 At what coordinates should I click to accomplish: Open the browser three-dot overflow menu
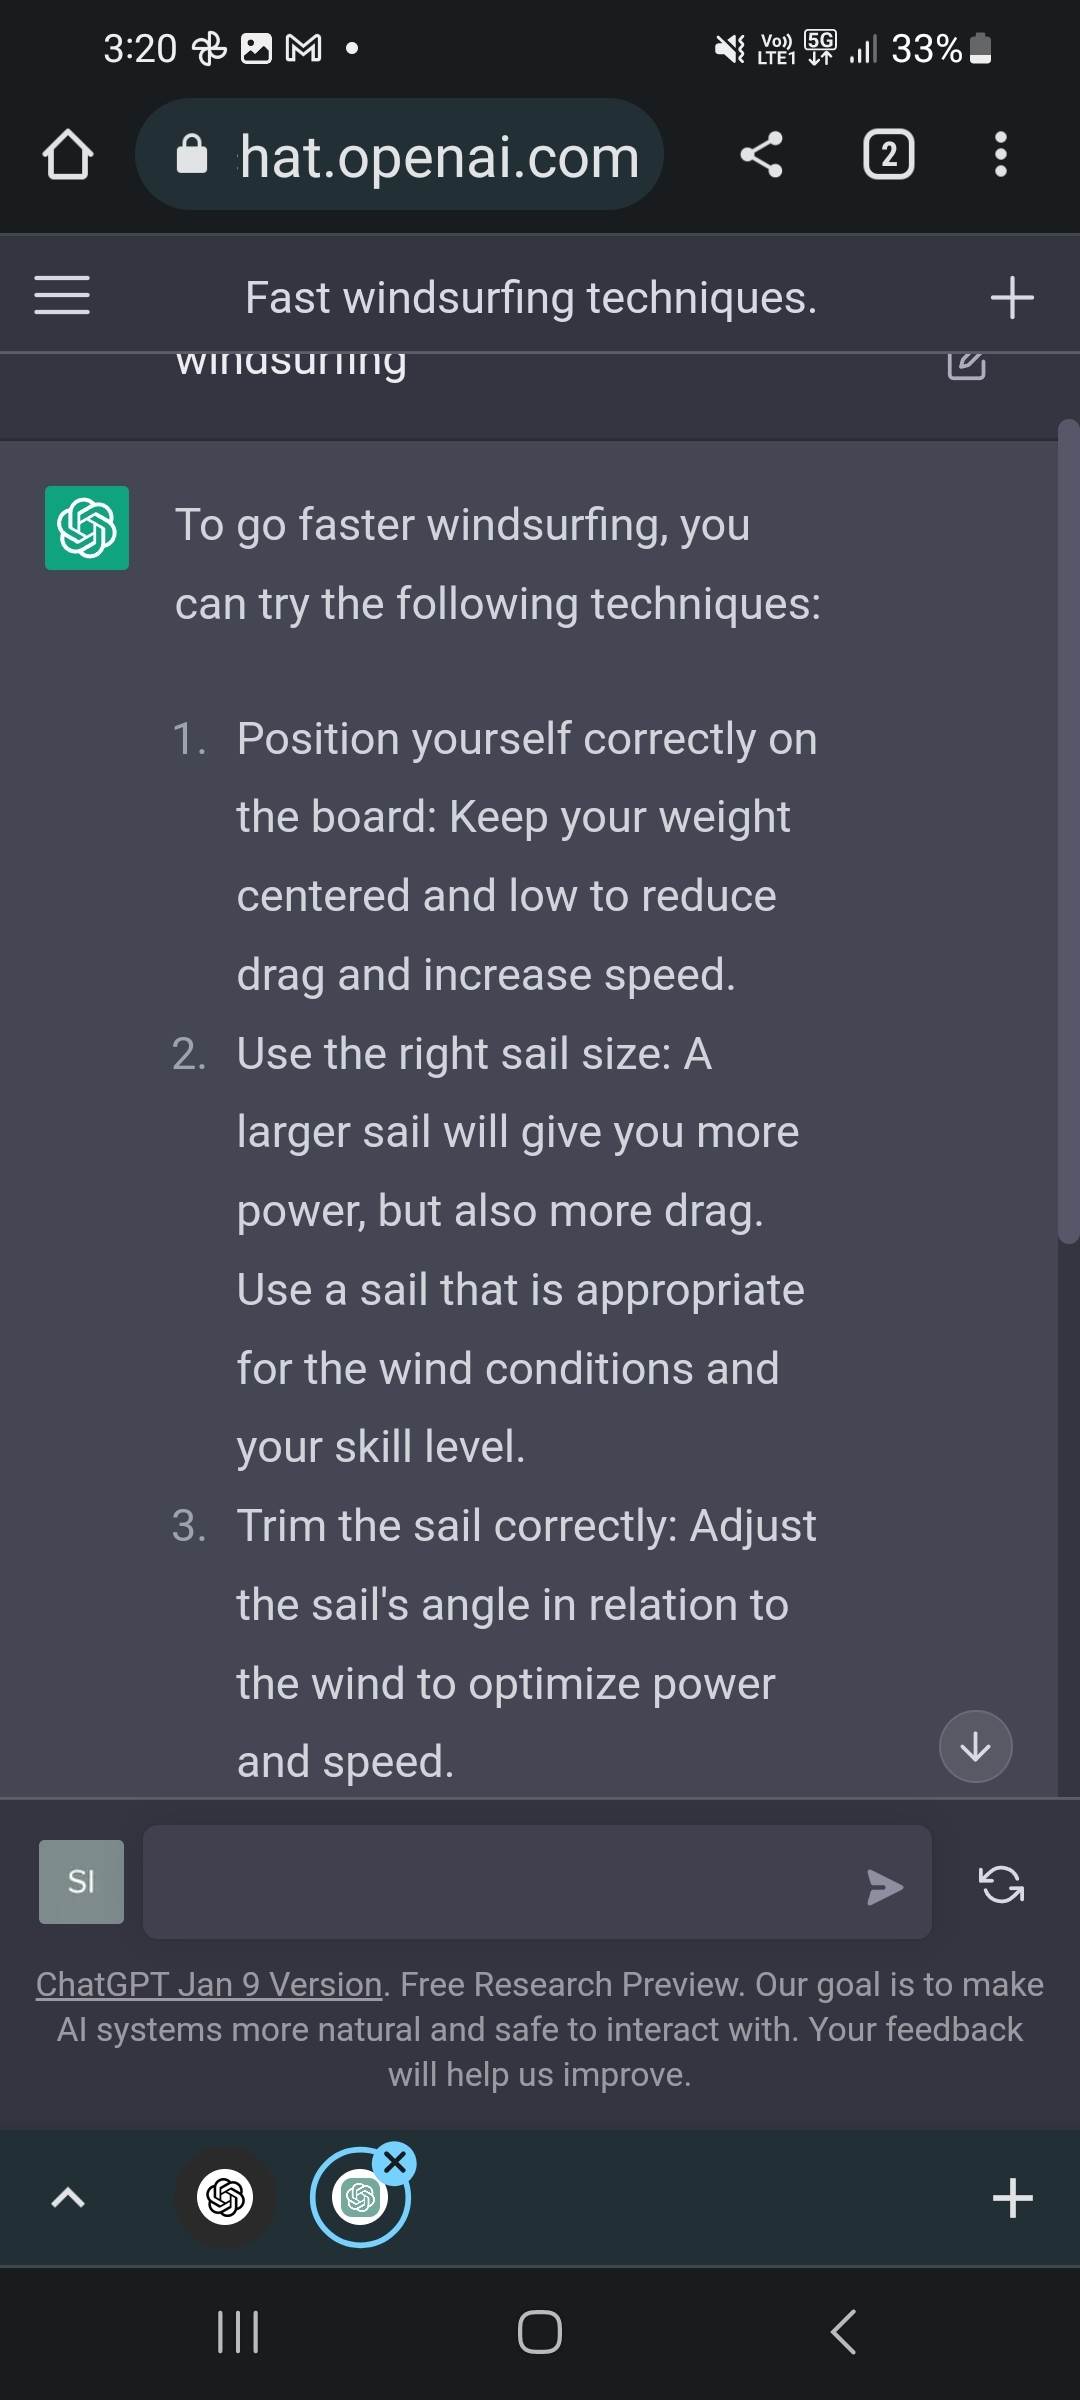pyautogui.click(x=1000, y=155)
